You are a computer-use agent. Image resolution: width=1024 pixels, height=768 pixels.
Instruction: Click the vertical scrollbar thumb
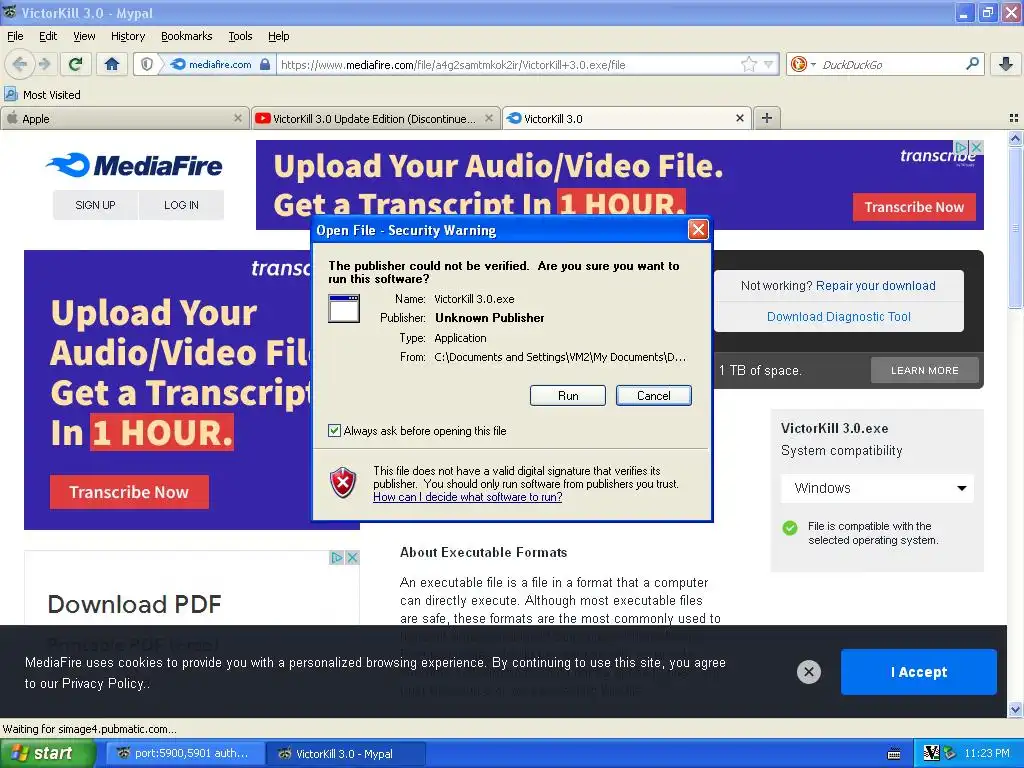(x=1015, y=227)
